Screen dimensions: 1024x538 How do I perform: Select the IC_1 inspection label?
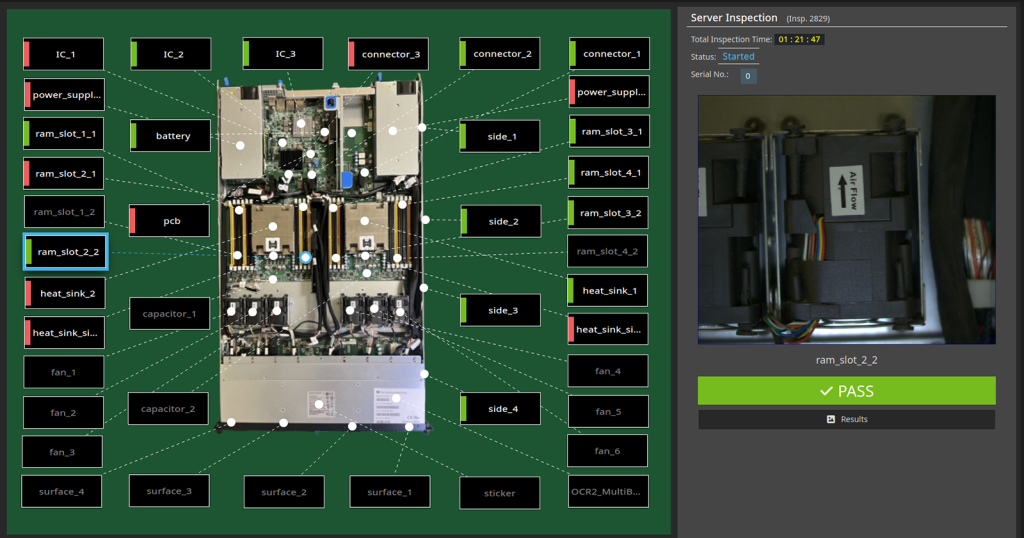coord(64,54)
